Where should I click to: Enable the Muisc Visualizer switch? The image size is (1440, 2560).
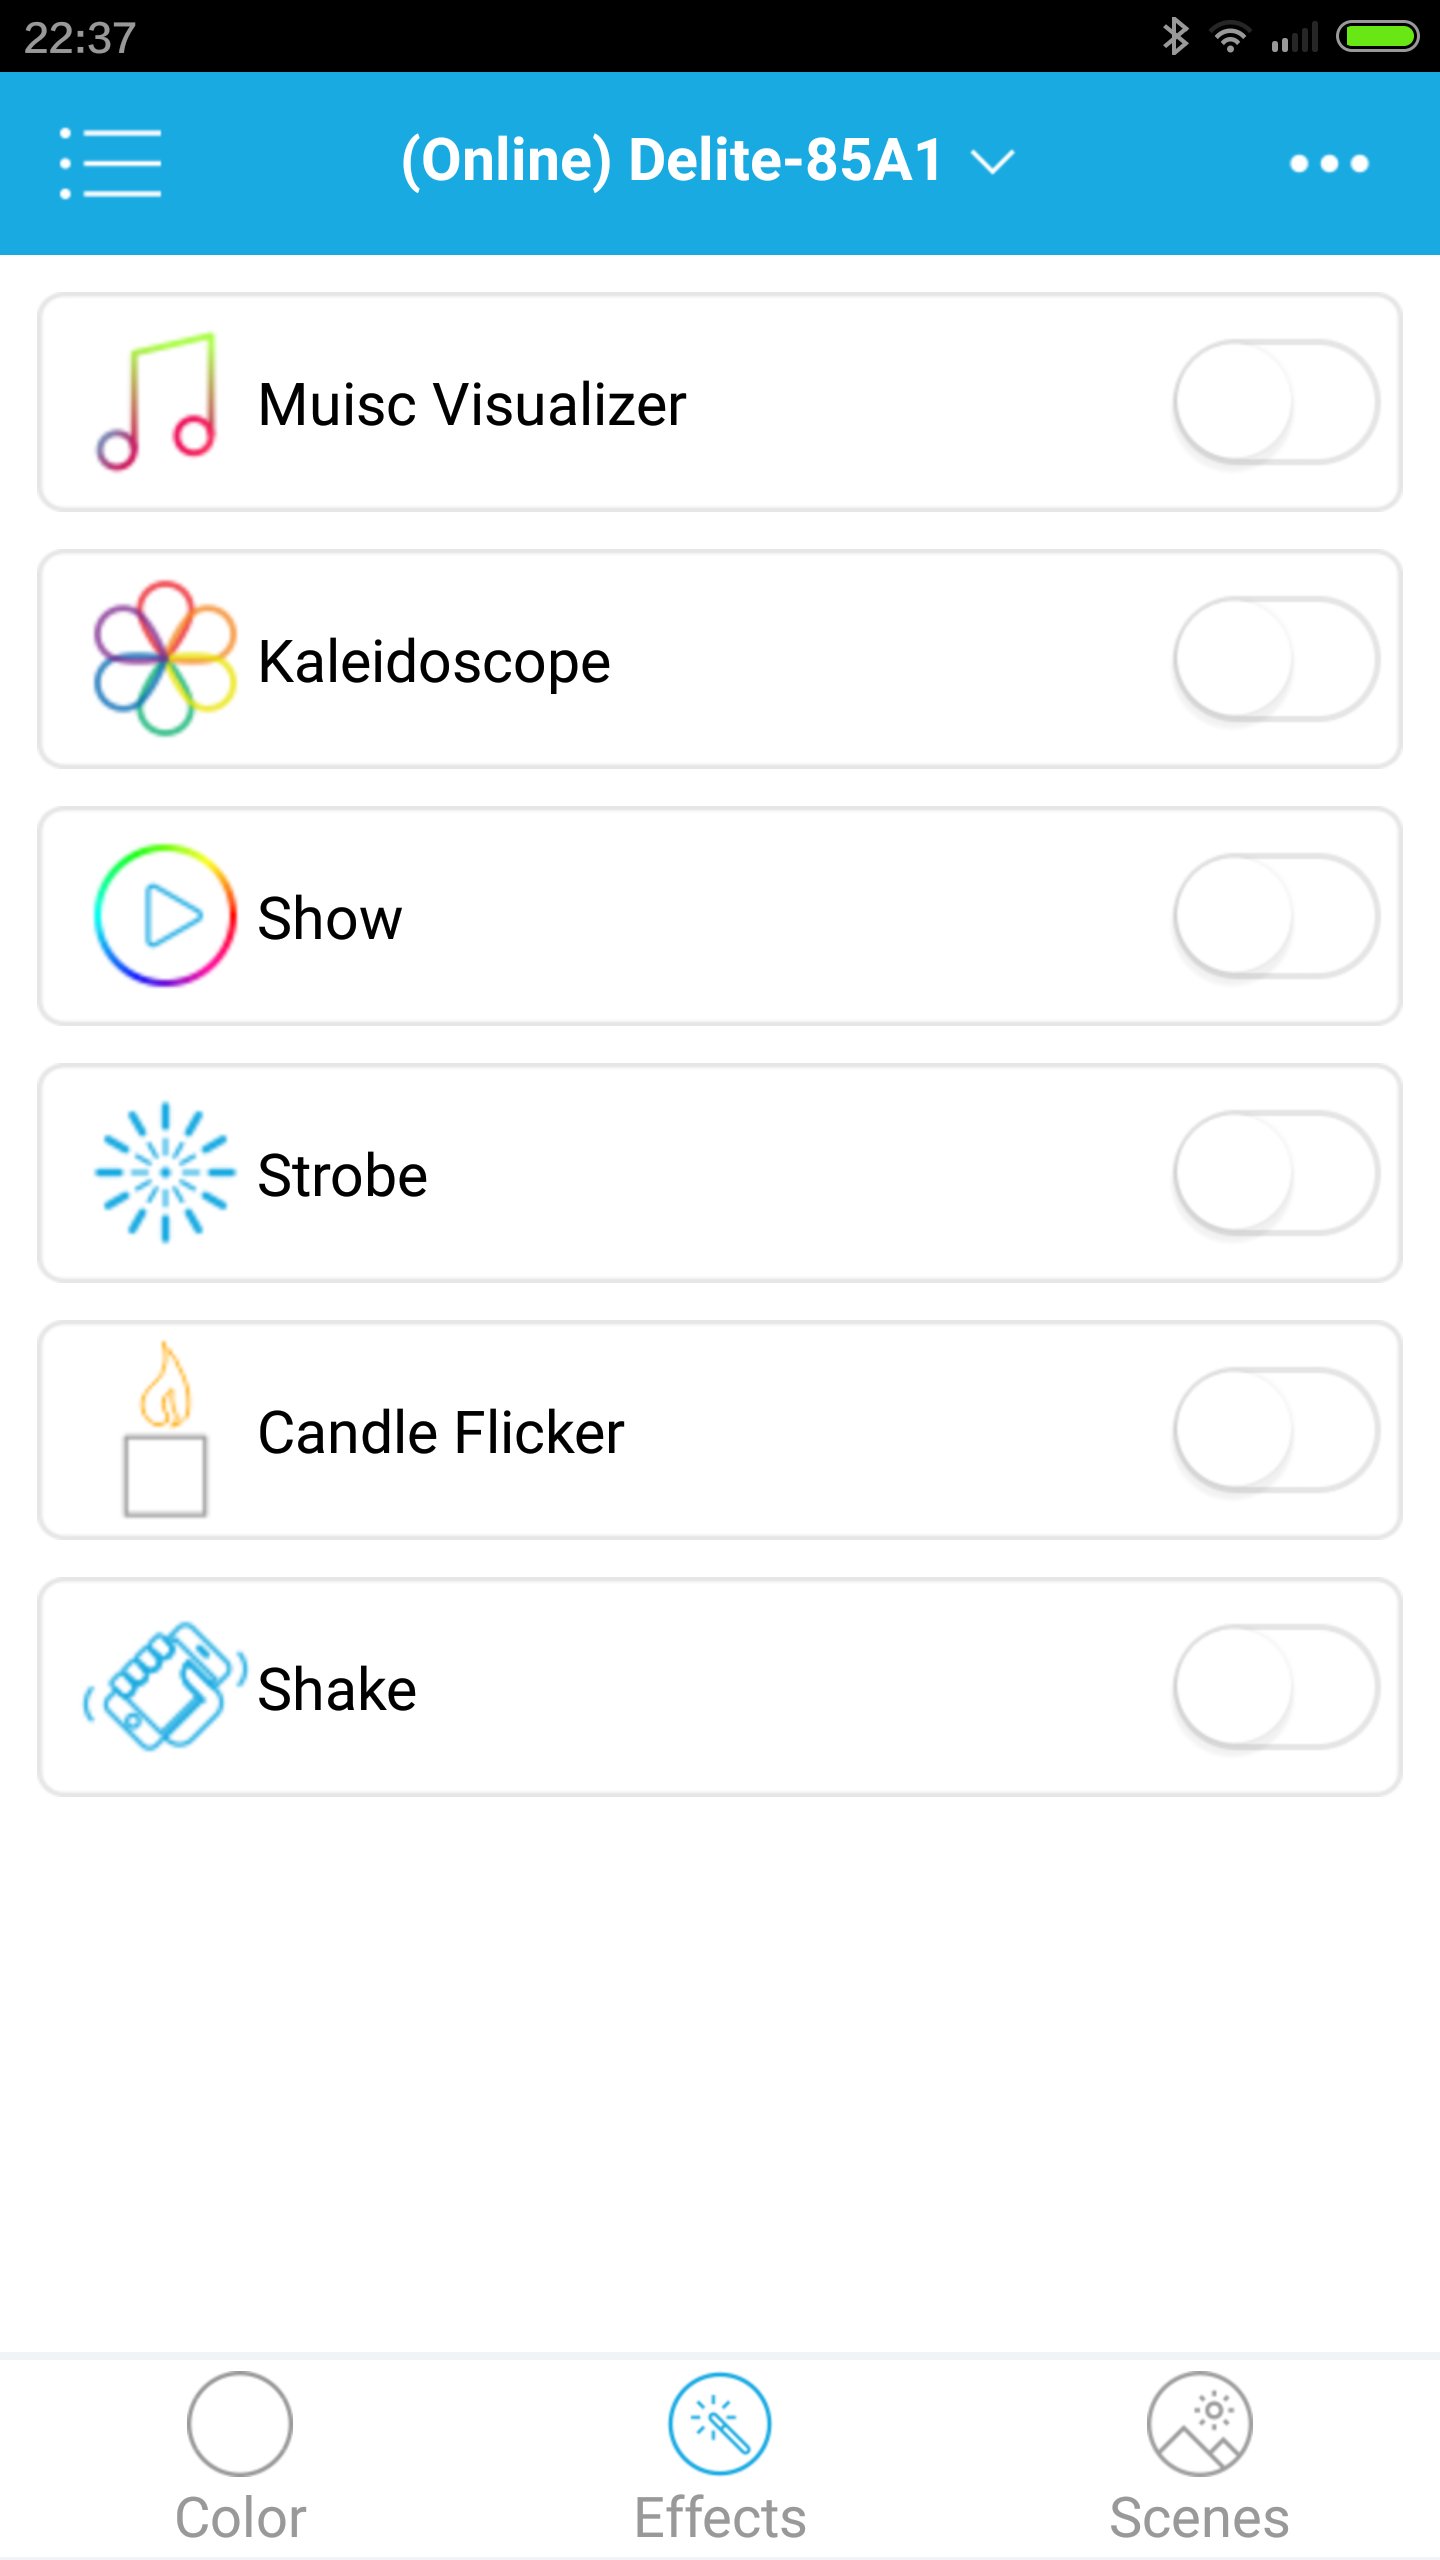tap(1275, 402)
